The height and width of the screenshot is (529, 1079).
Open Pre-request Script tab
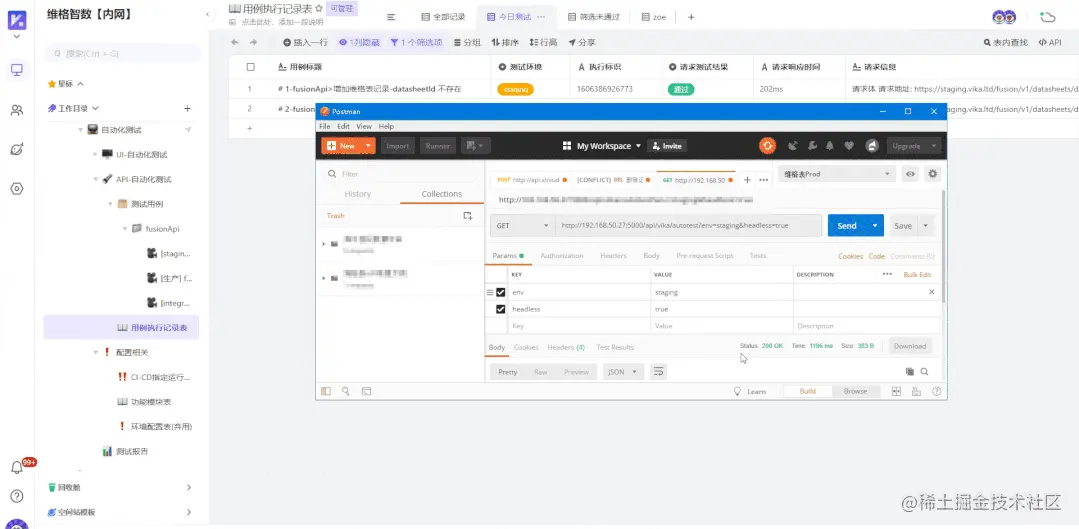[705, 256]
